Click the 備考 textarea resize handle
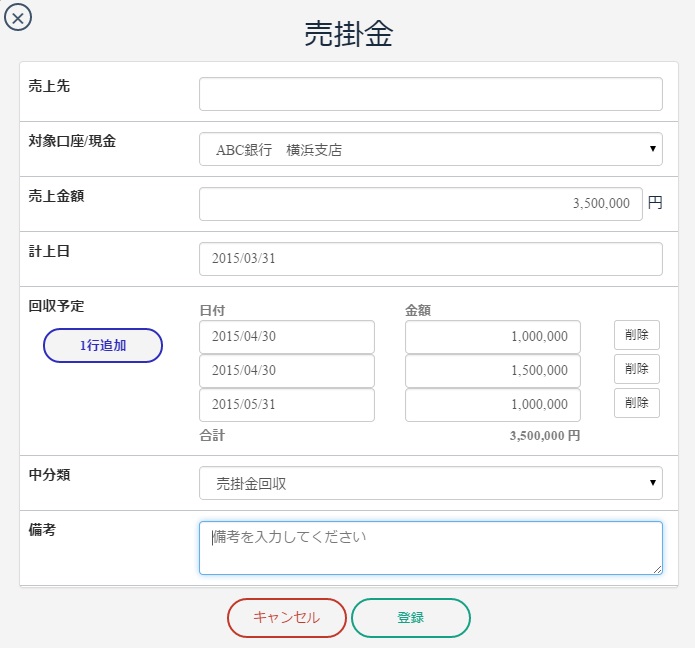 657,570
